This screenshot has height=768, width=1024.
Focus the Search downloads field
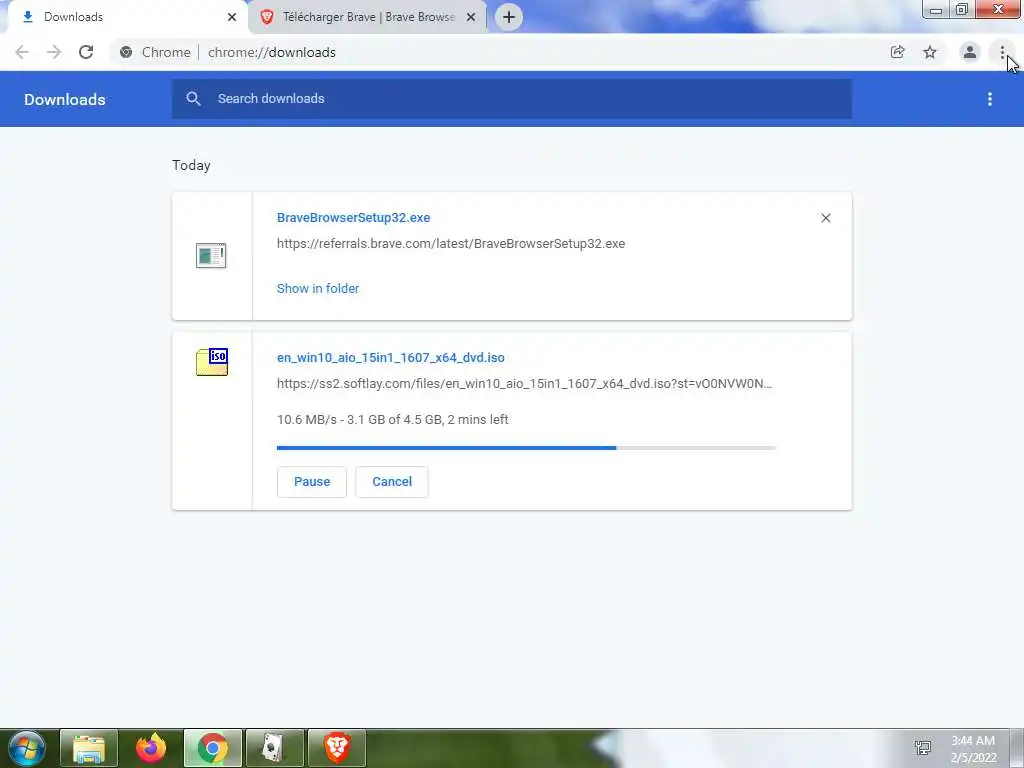[x=511, y=99]
